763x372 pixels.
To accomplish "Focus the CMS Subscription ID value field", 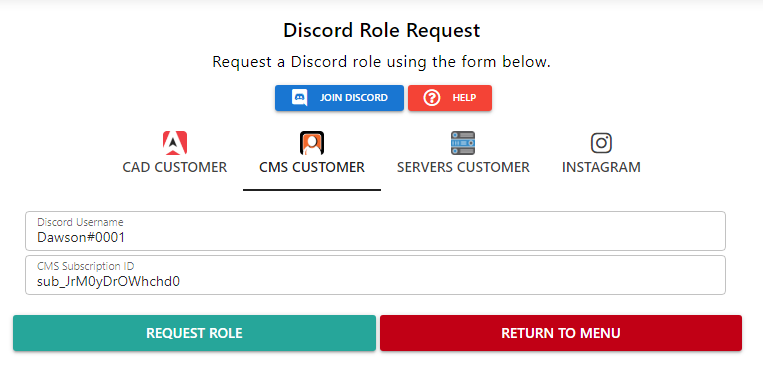I will coord(375,275).
